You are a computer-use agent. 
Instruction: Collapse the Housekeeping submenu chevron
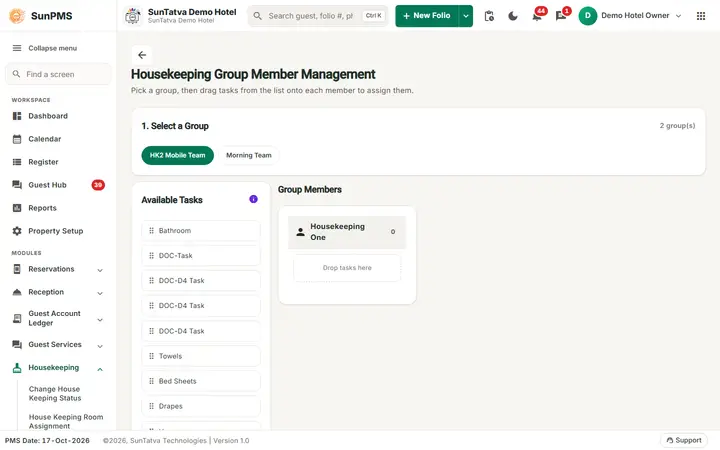point(100,369)
